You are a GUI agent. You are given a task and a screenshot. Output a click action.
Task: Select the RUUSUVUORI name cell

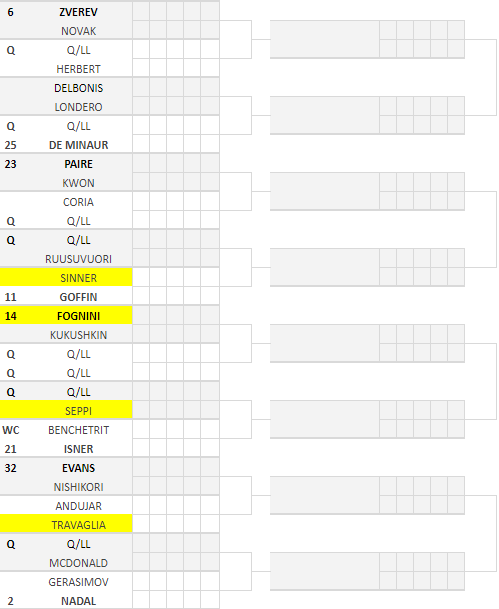[78, 259]
